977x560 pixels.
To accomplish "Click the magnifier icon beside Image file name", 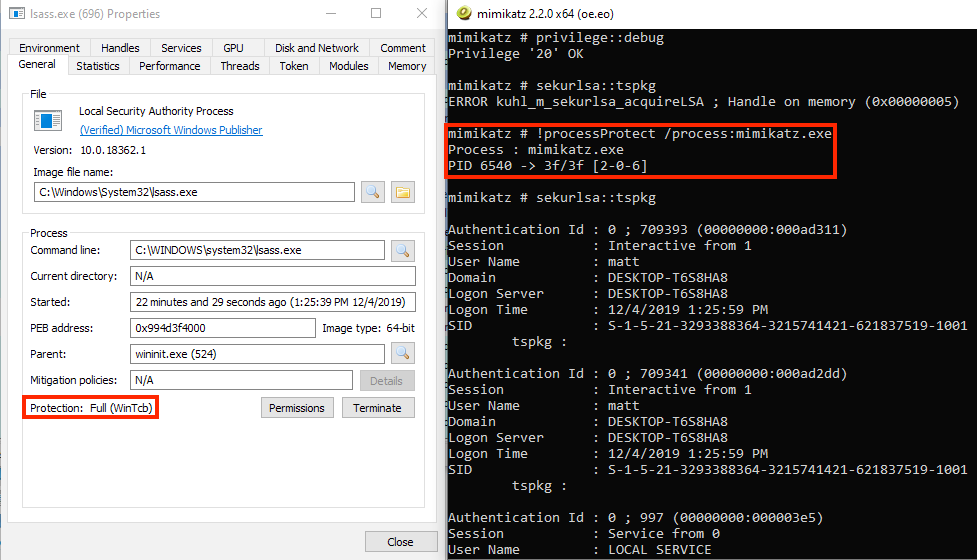I will coord(373,192).
